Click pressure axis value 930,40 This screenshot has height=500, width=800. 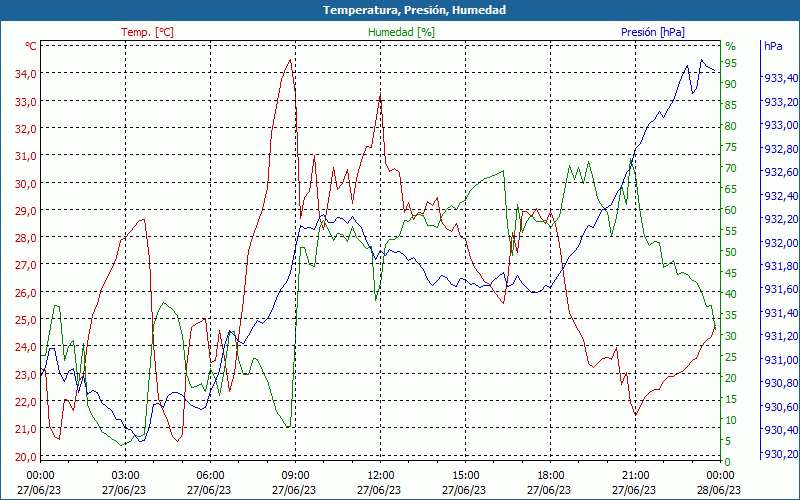[781, 430]
